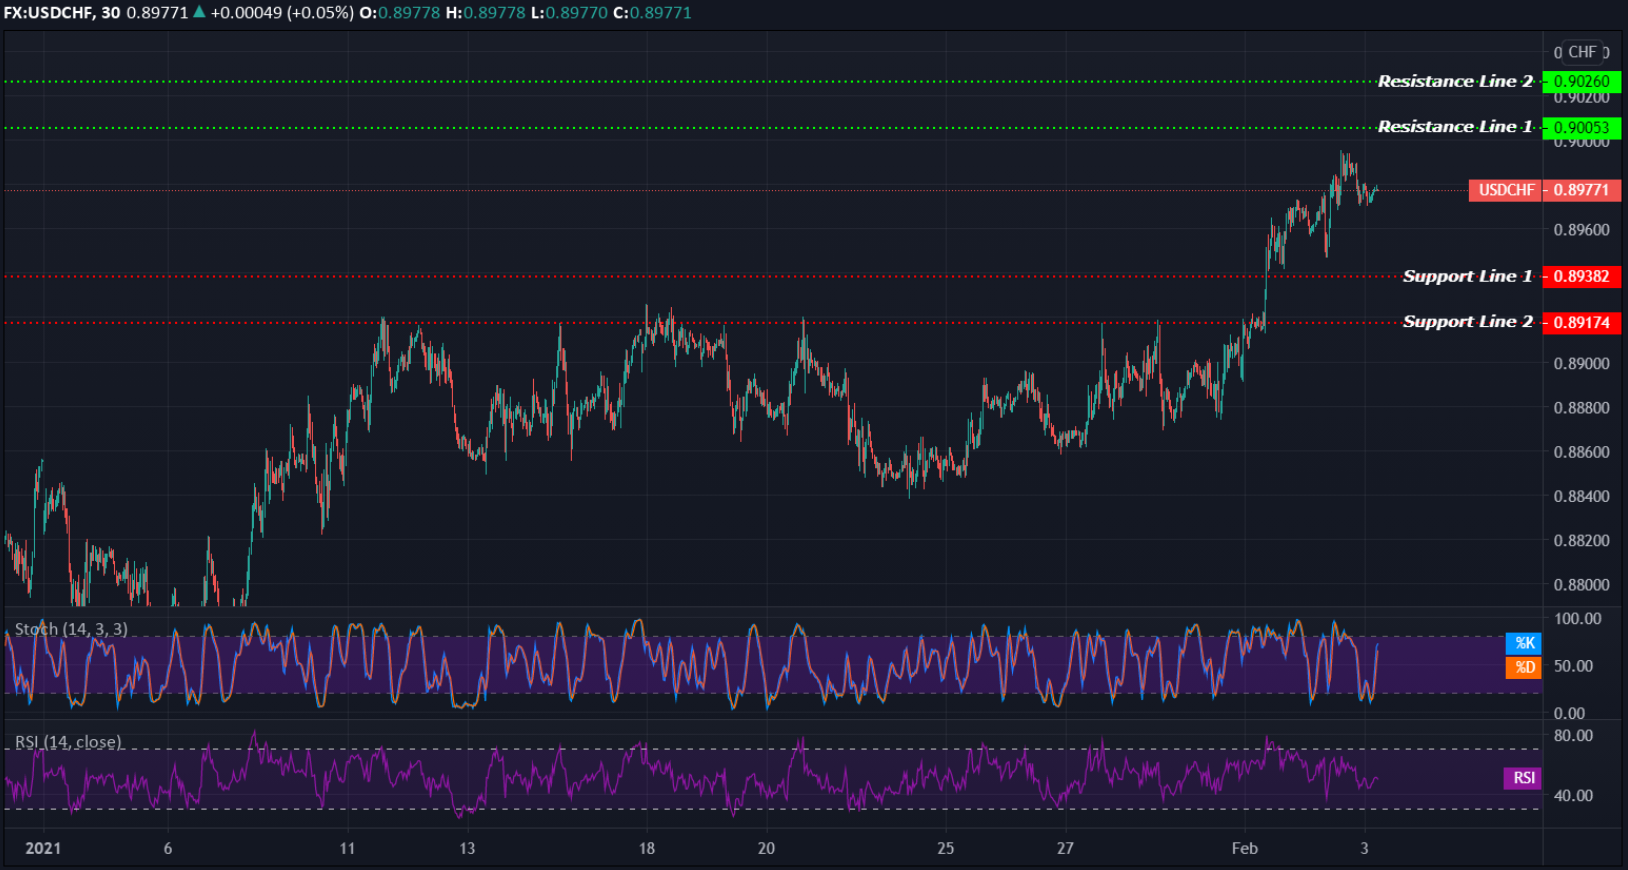Viewport: 1628px width, 870px height.
Task: Click the Feb label on time axis
Action: pyautogui.click(x=1244, y=848)
